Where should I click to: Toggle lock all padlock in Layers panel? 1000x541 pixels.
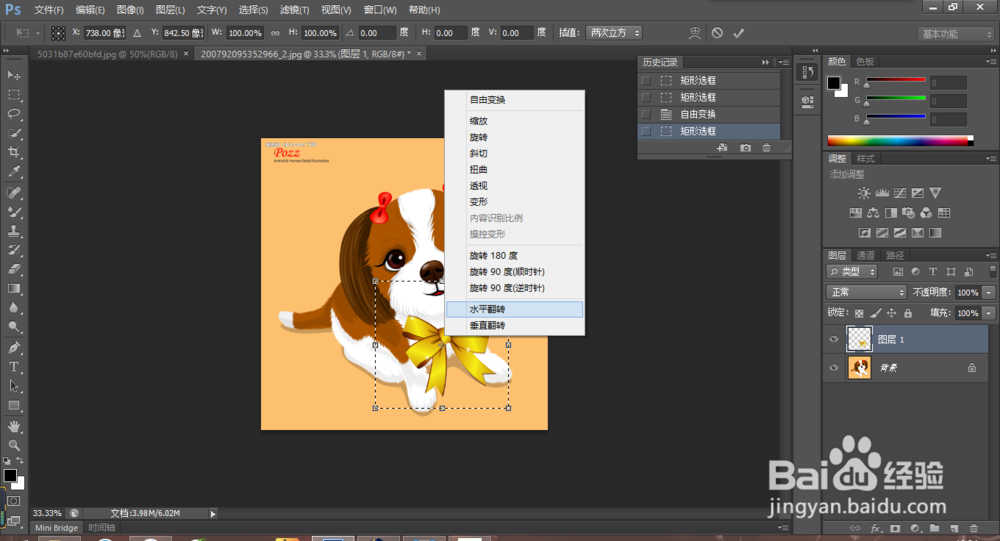pyautogui.click(x=908, y=313)
